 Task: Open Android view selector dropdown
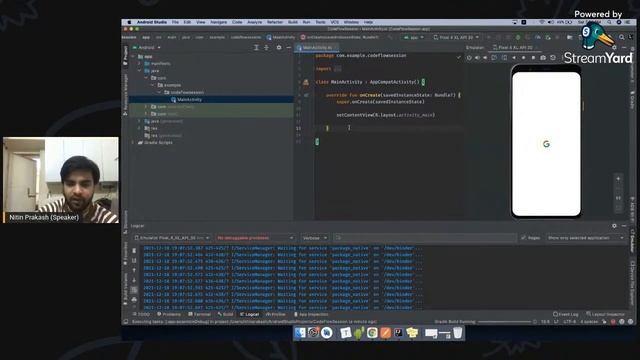click(147, 48)
